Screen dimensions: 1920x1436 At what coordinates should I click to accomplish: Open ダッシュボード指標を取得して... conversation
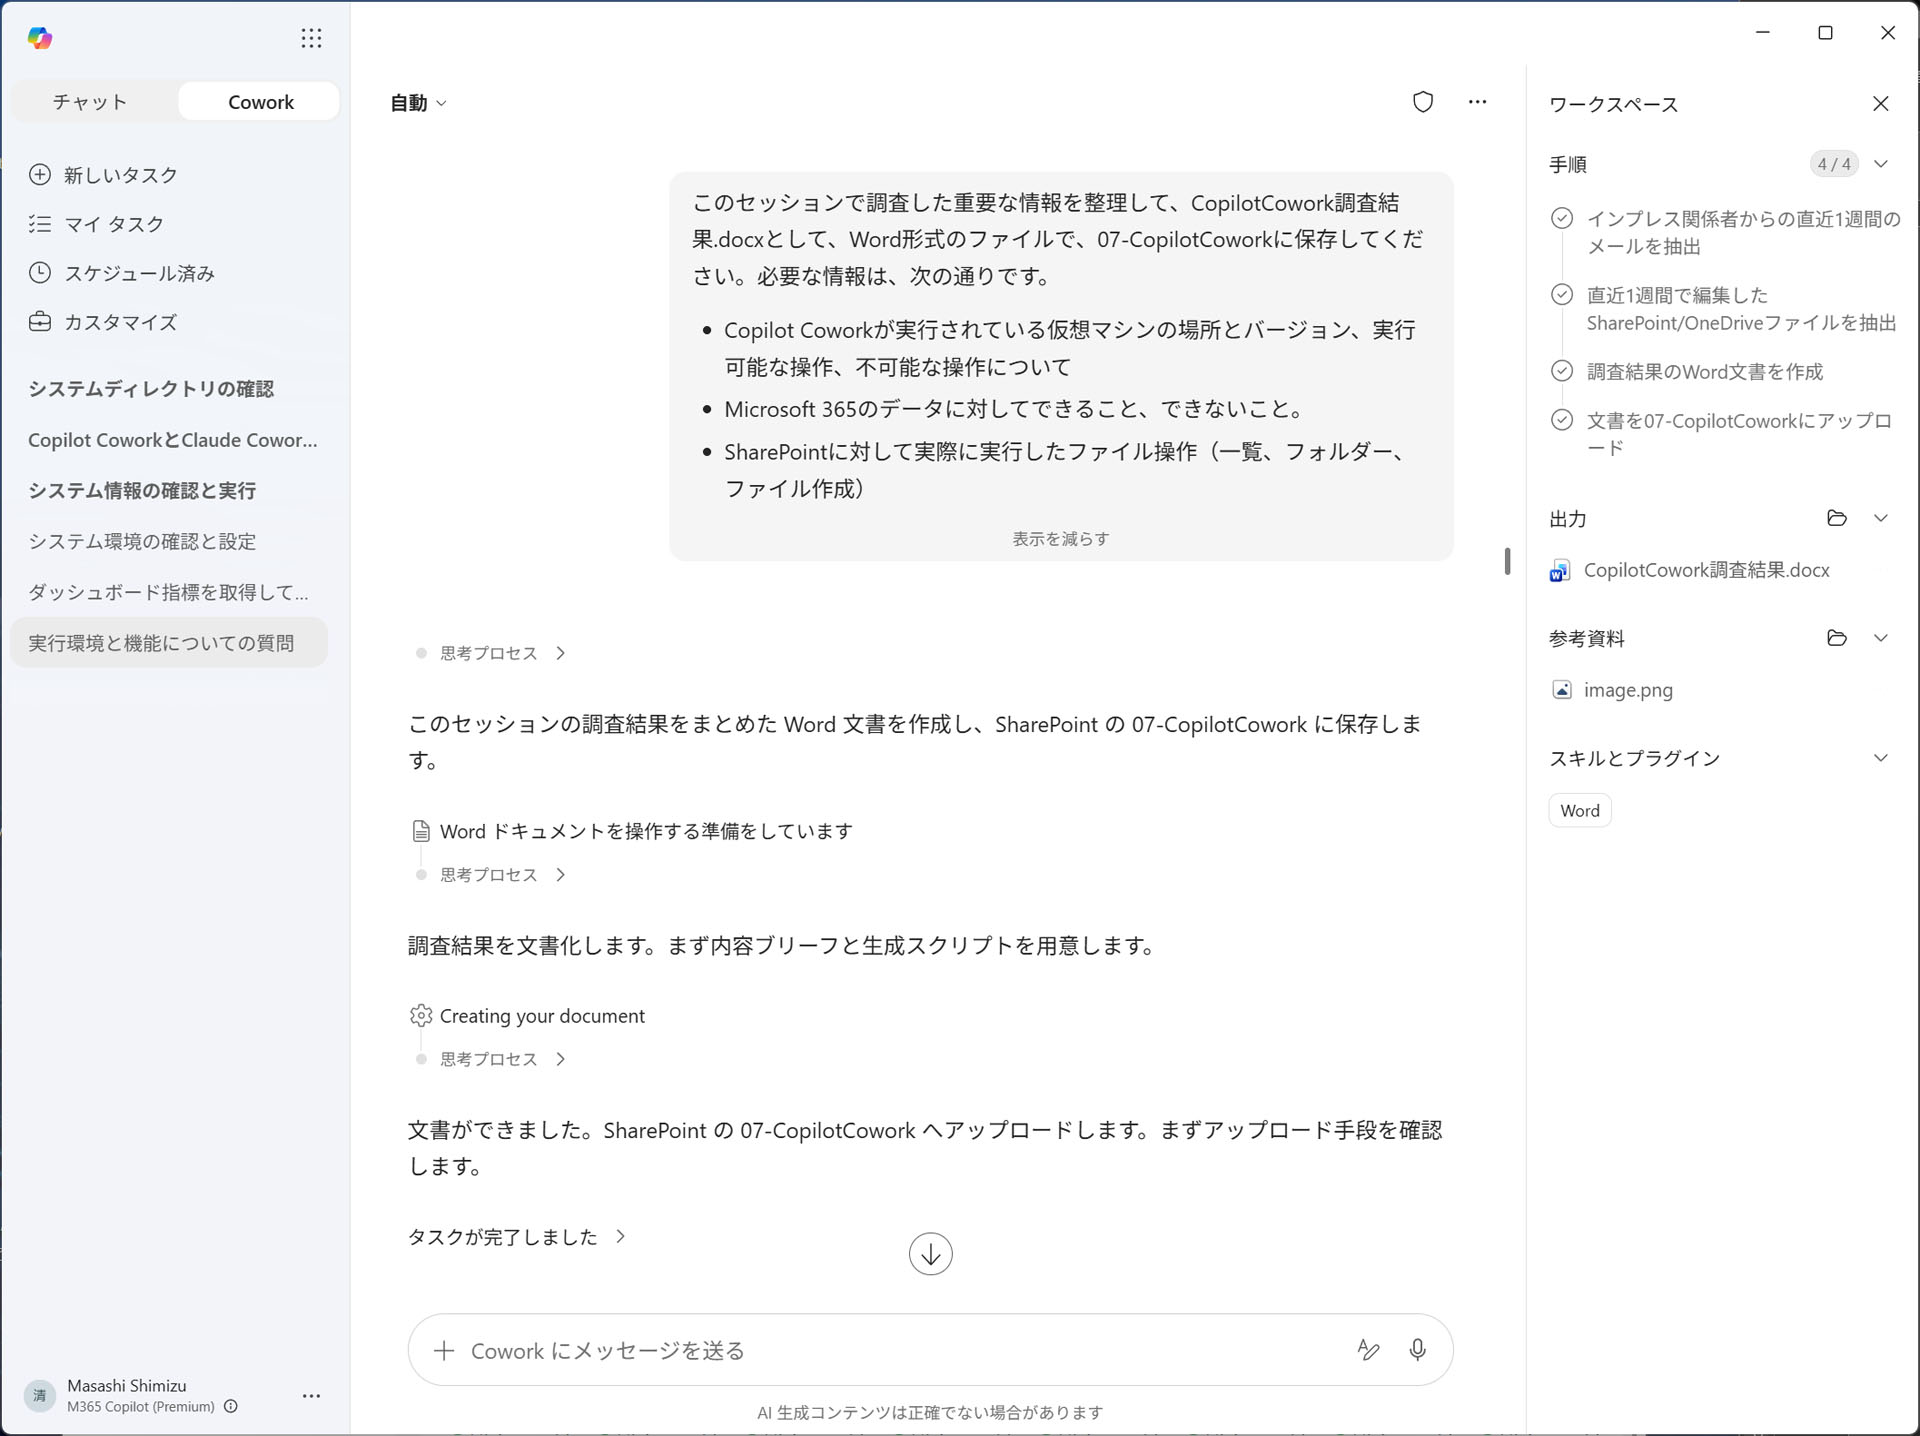pyautogui.click(x=168, y=593)
